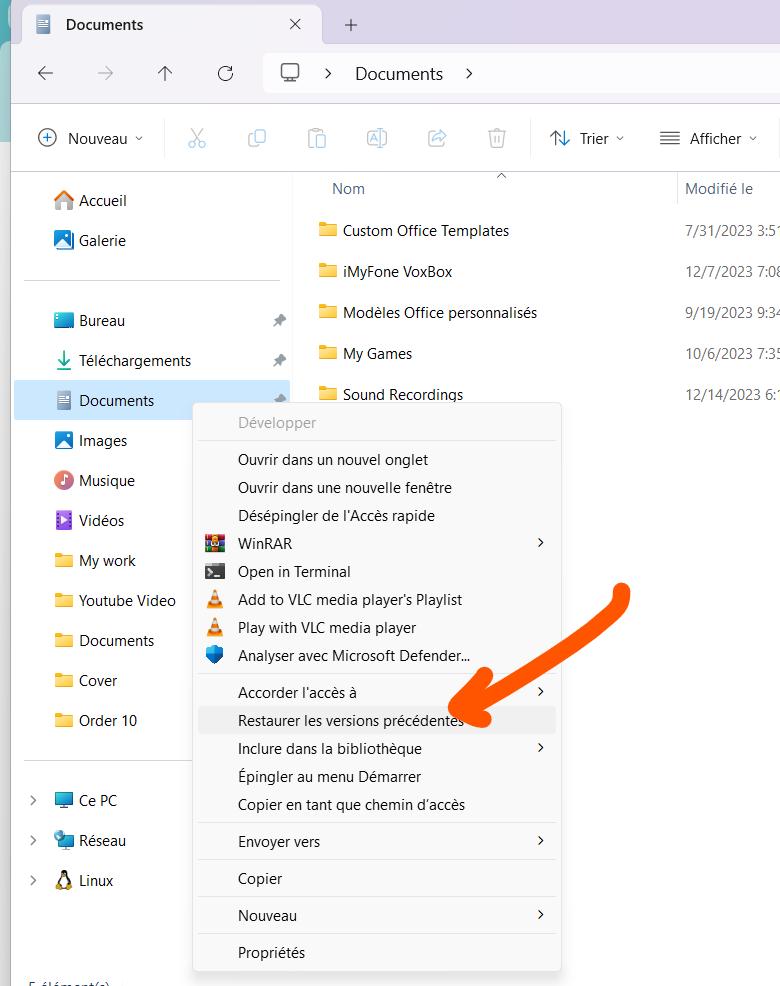Select Sound Recordings folder

tap(391, 394)
